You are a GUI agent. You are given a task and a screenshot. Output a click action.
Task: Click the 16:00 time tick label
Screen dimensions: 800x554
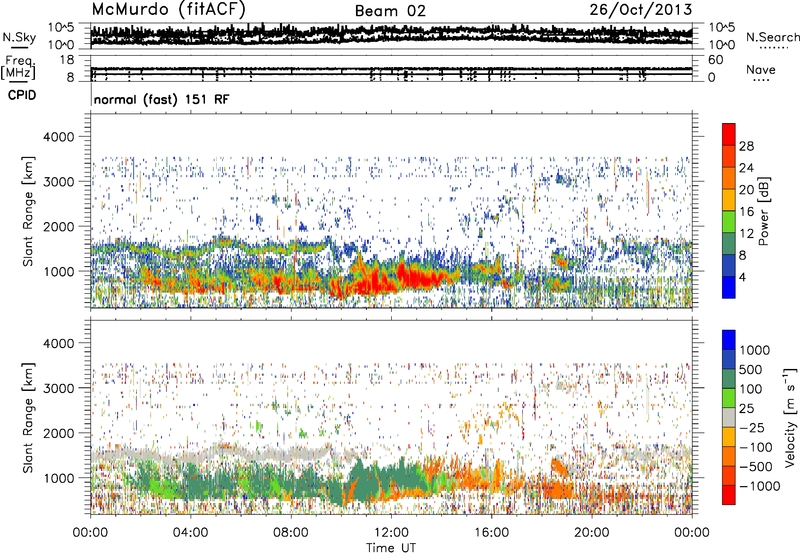click(x=491, y=533)
